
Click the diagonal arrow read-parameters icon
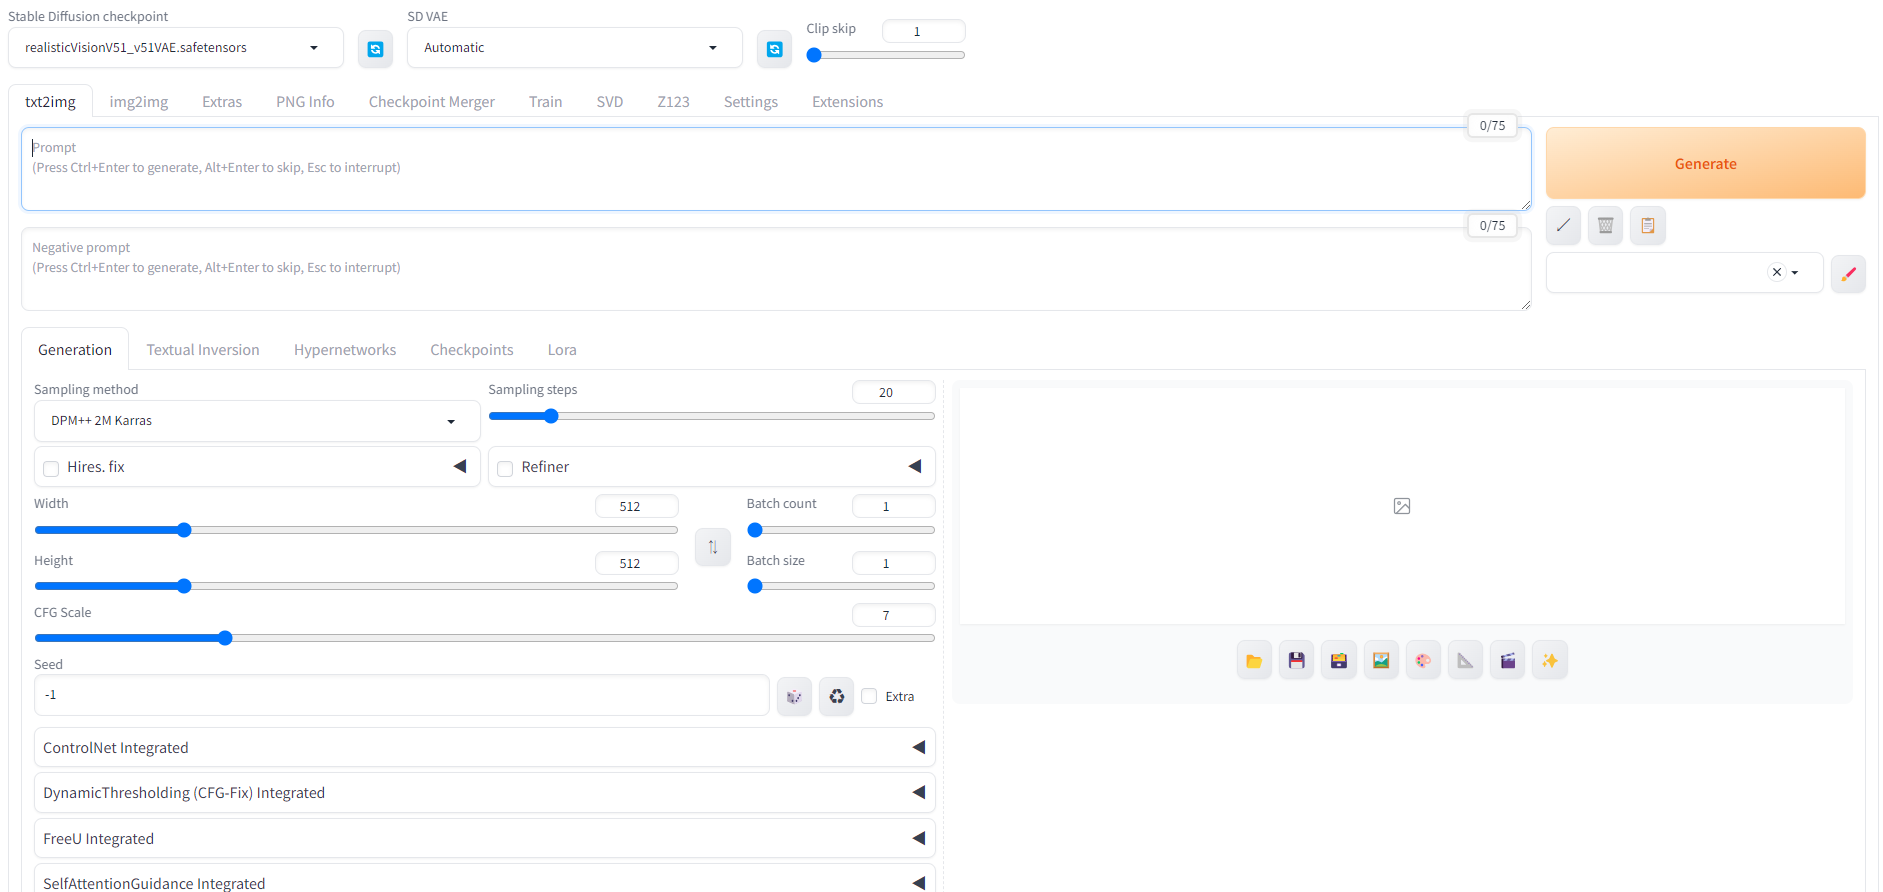pos(1563,226)
